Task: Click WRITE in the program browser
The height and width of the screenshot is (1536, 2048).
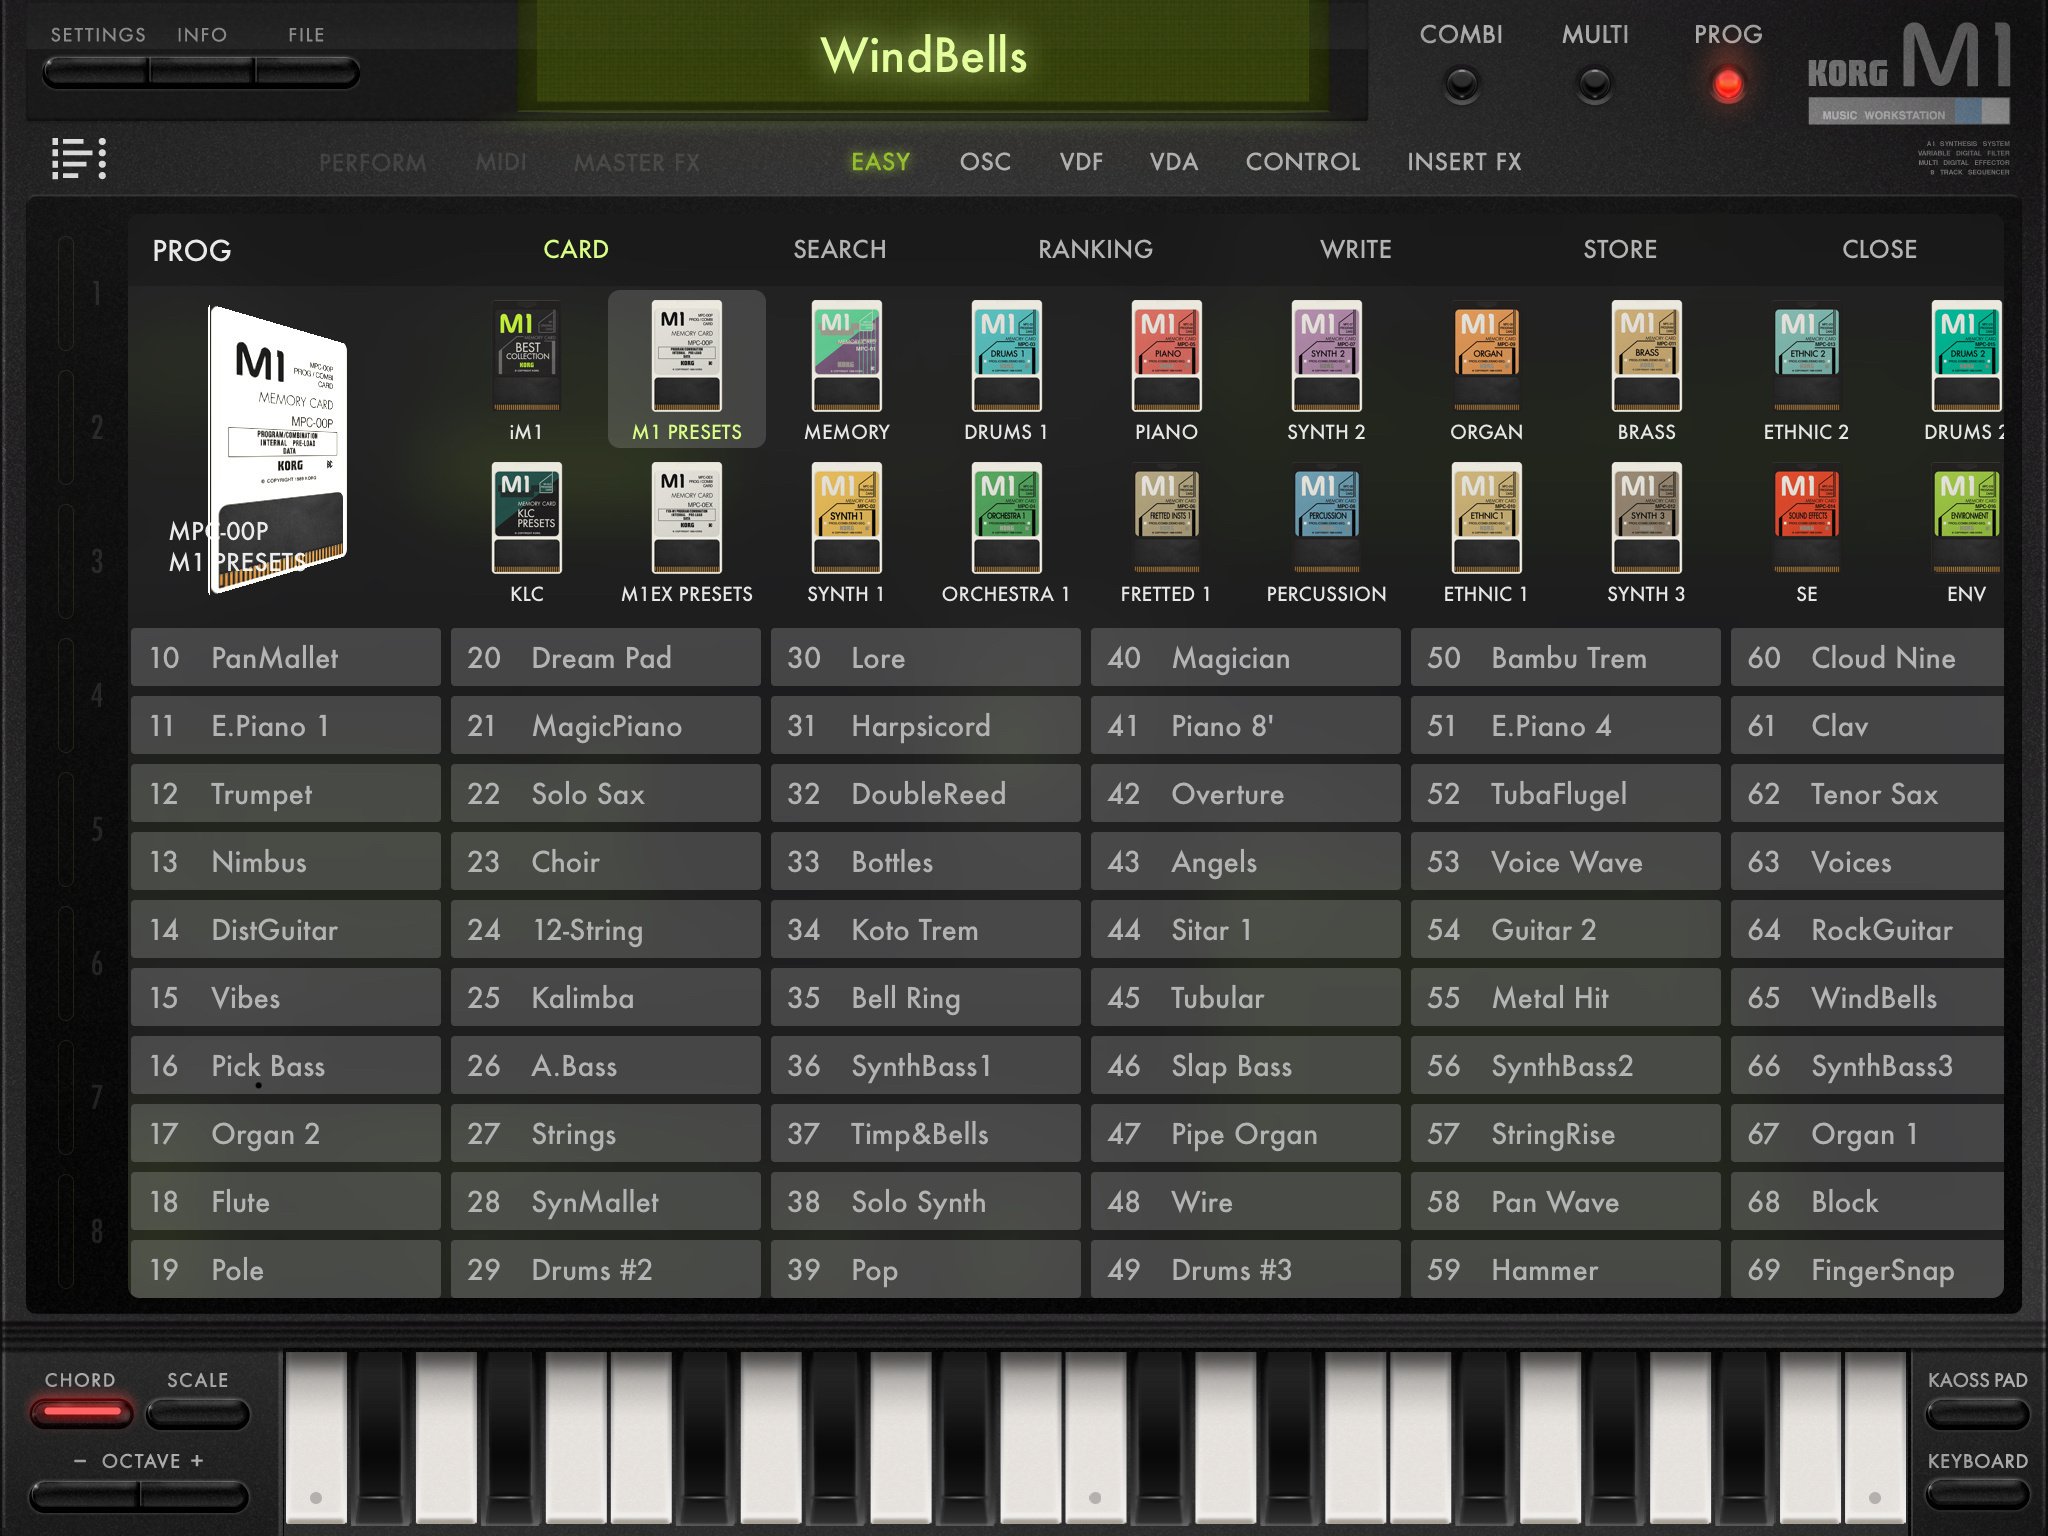Action: (1355, 249)
